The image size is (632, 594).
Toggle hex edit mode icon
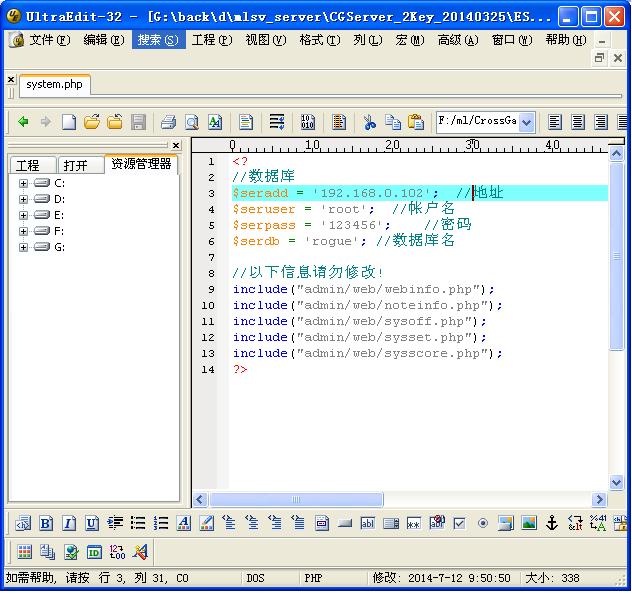(308, 122)
